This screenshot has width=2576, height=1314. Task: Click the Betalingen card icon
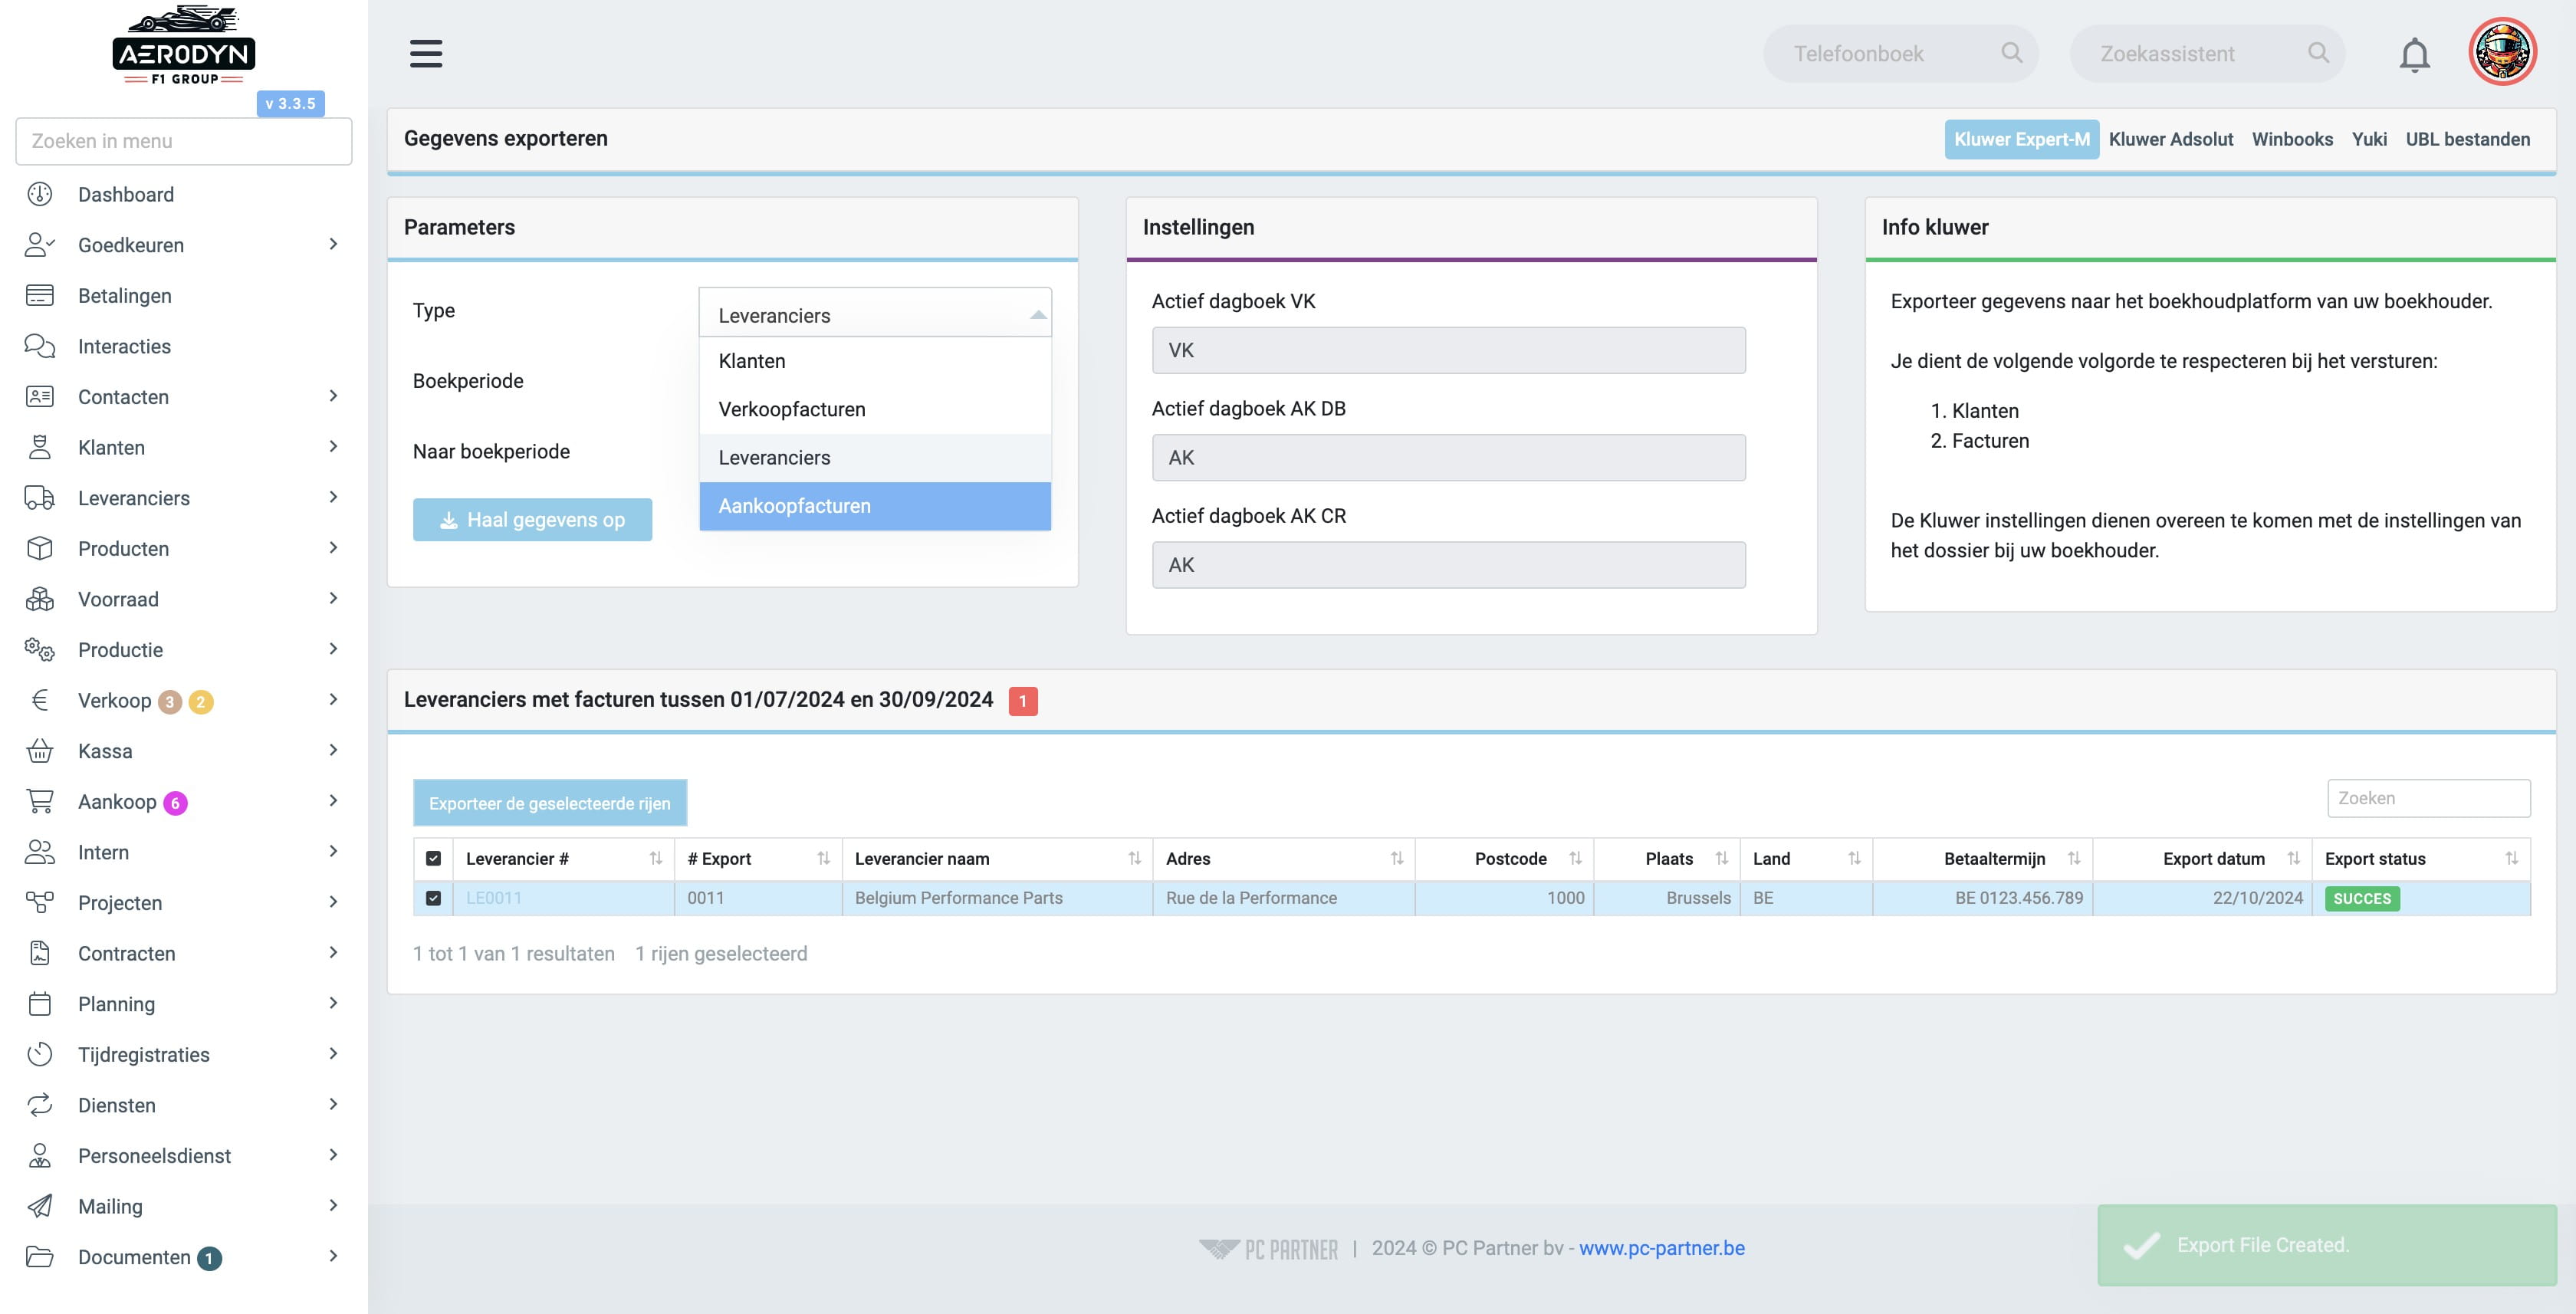point(40,295)
